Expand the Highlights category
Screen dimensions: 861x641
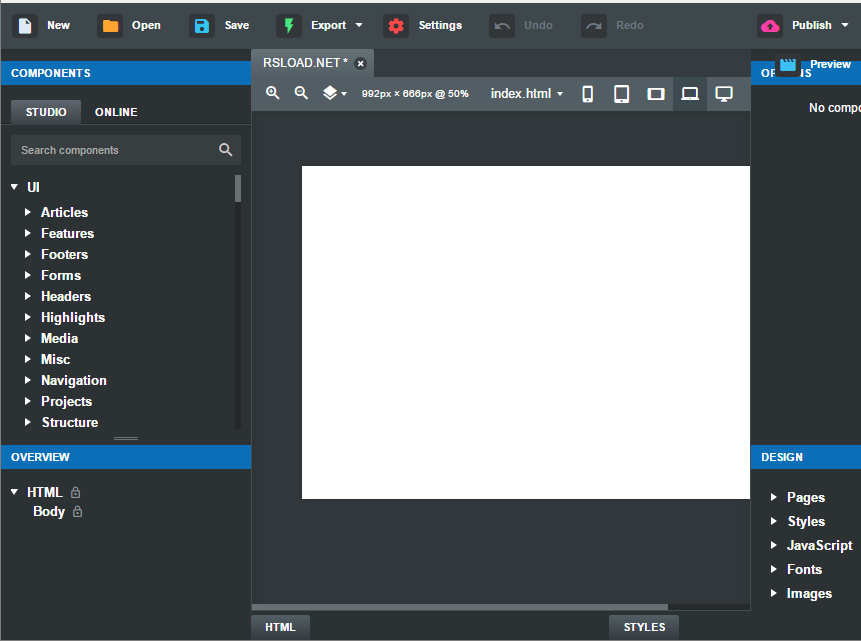pyautogui.click(x=27, y=317)
